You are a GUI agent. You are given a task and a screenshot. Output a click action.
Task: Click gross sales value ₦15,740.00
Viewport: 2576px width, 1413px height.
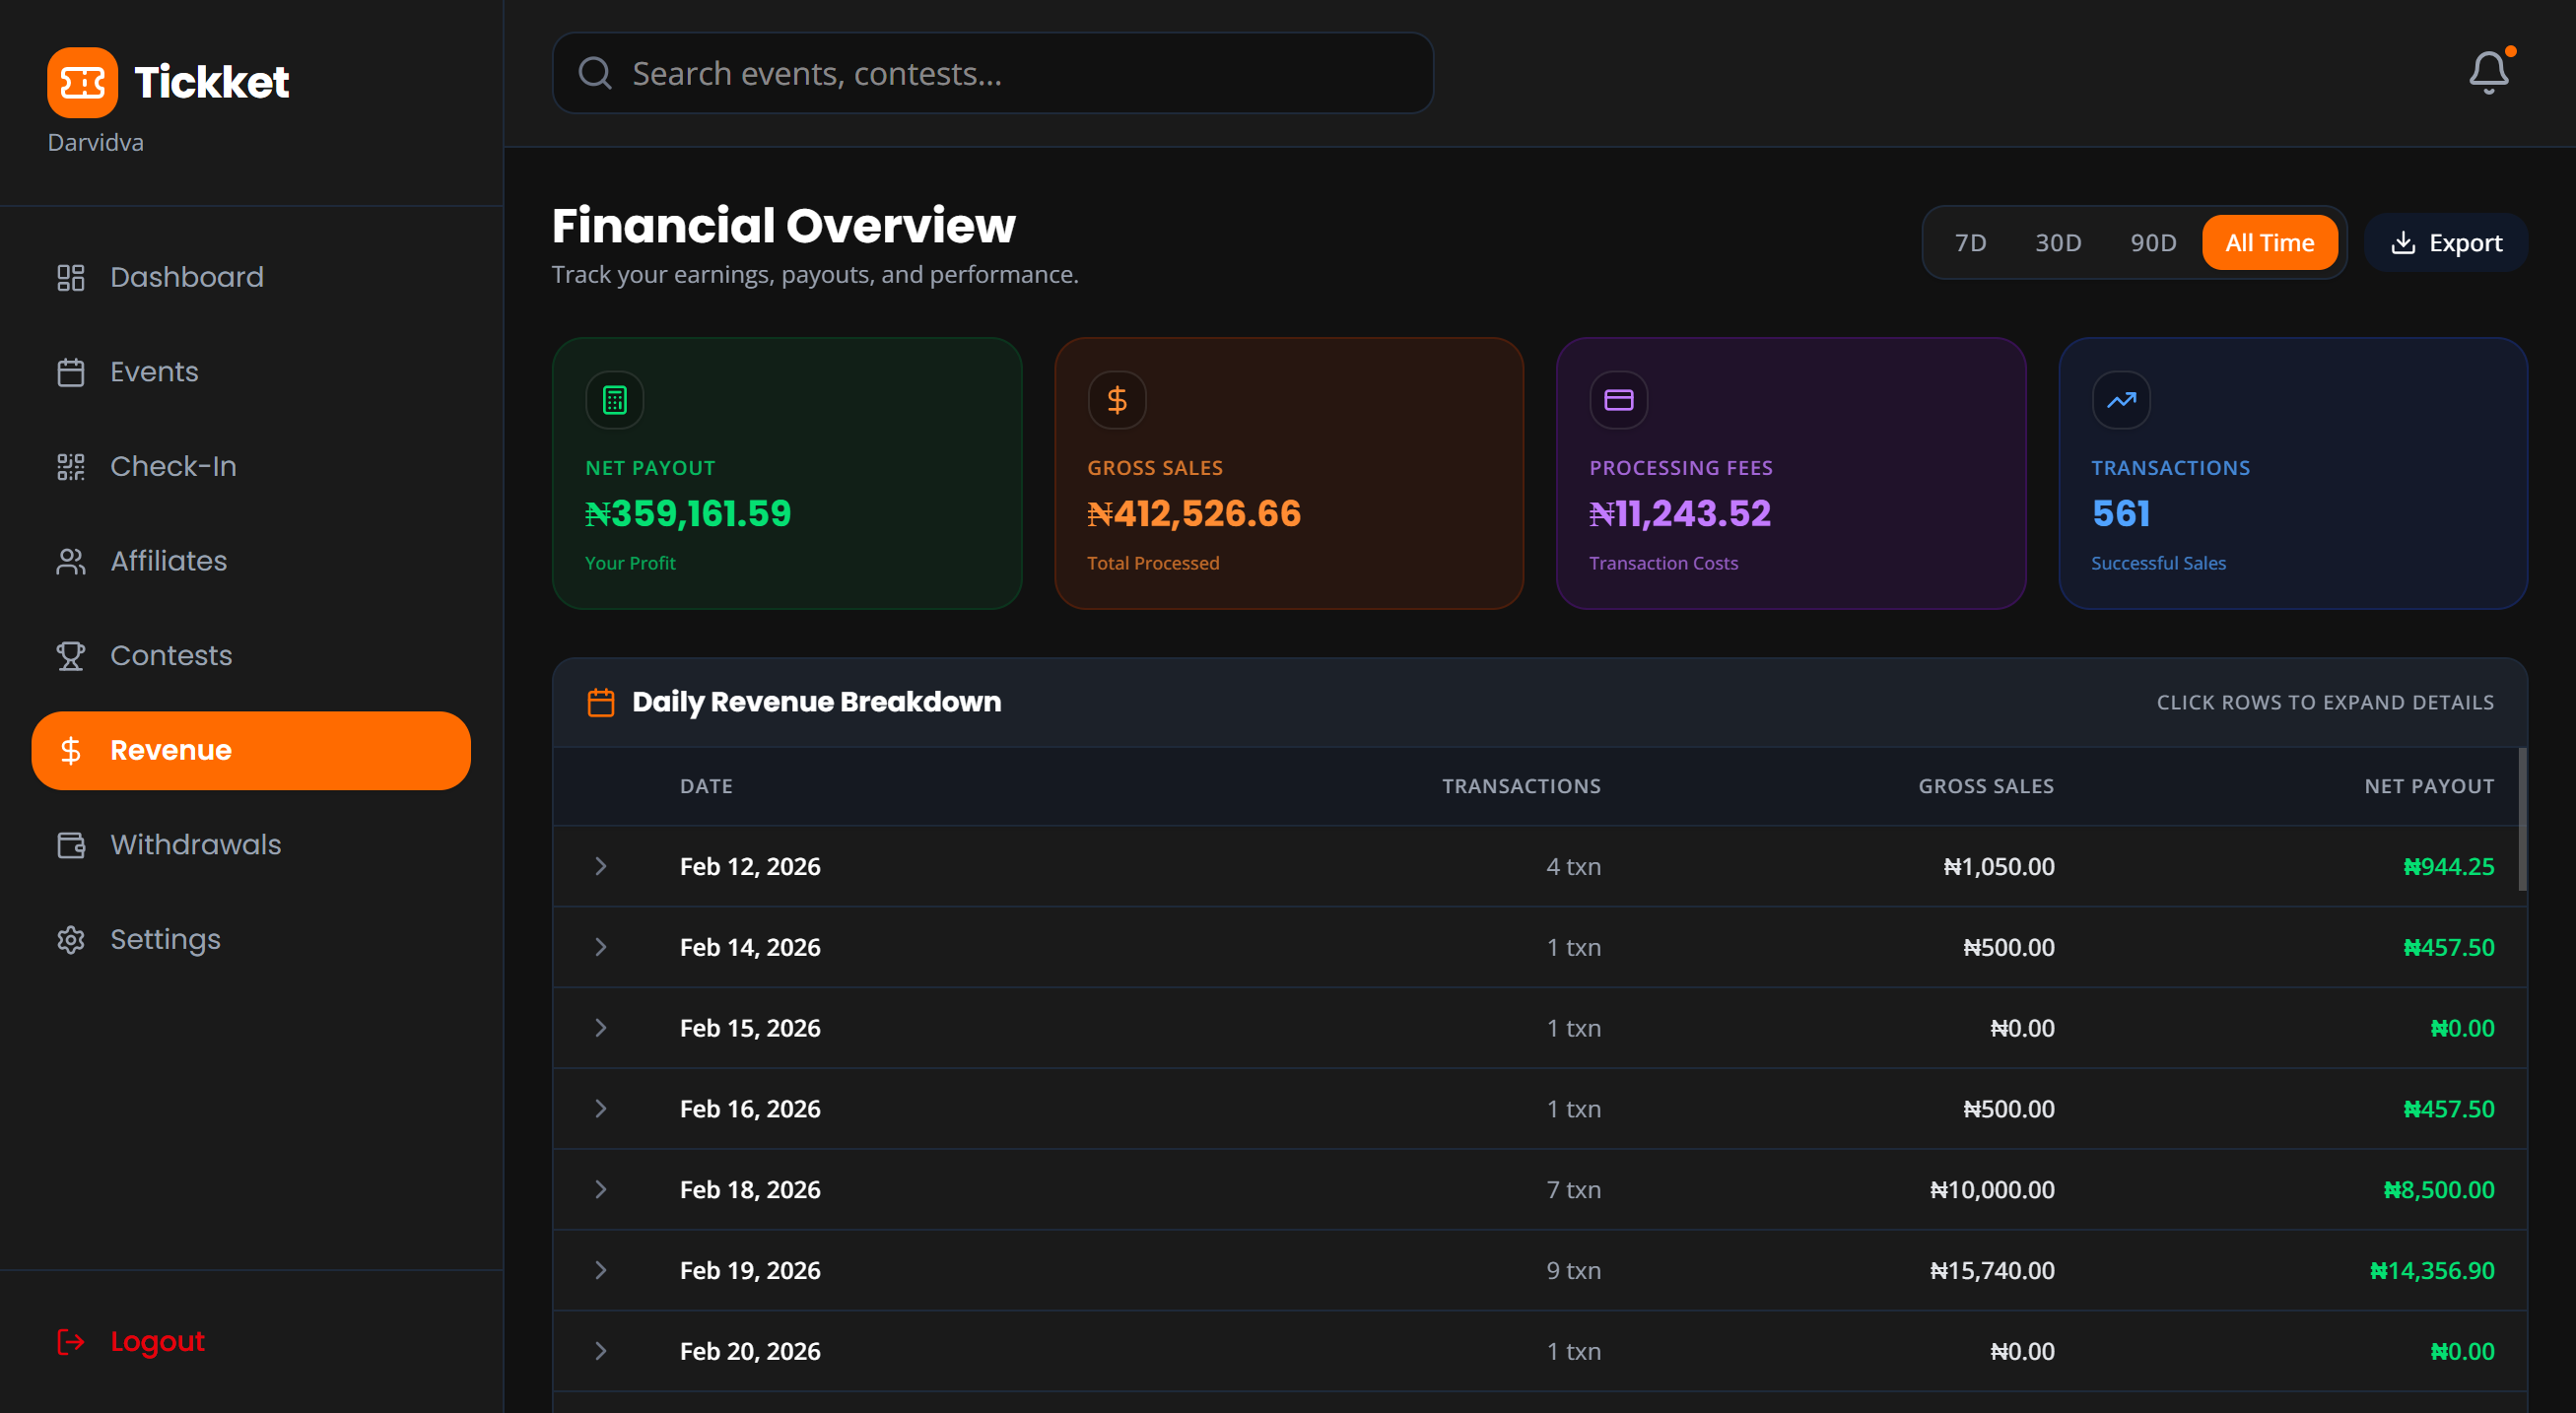tap(1992, 1270)
